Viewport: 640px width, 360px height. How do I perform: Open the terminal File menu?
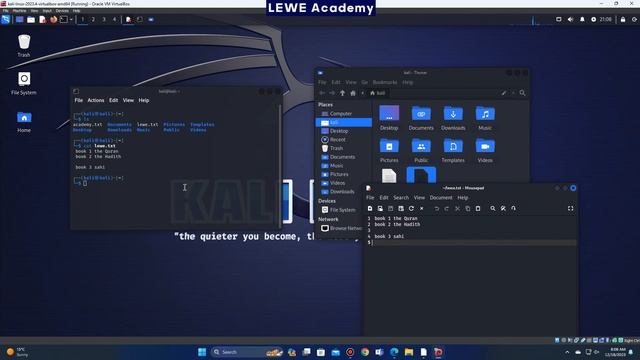point(78,100)
